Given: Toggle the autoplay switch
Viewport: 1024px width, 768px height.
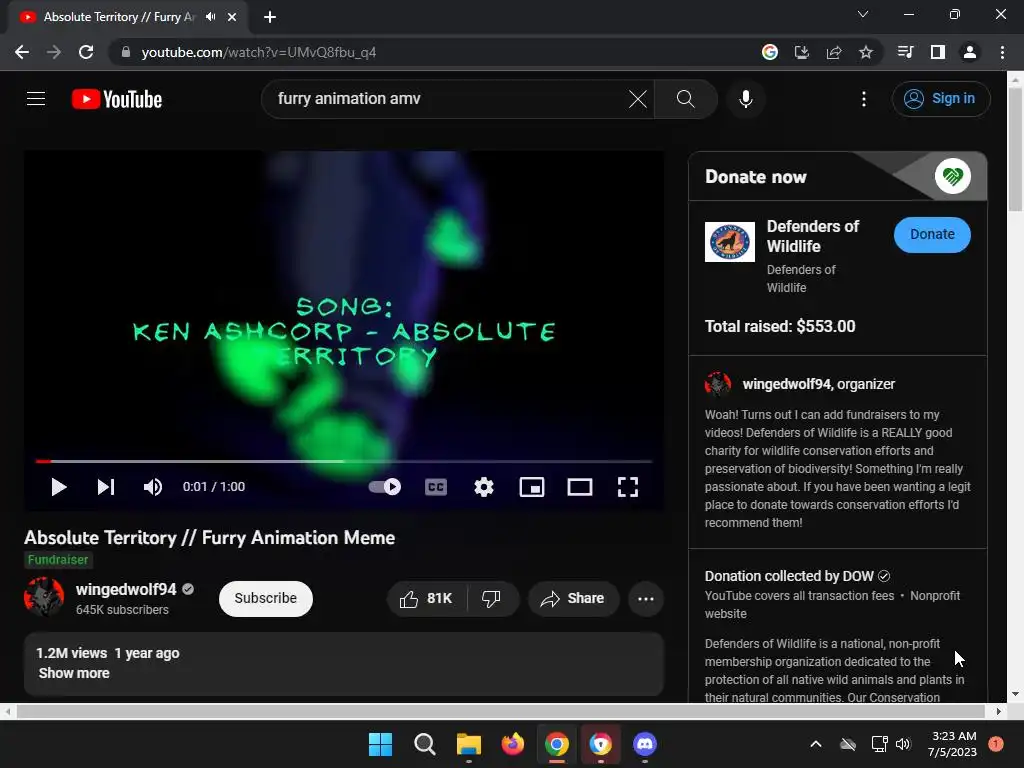Looking at the screenshot, I should (x=385, y=487).
